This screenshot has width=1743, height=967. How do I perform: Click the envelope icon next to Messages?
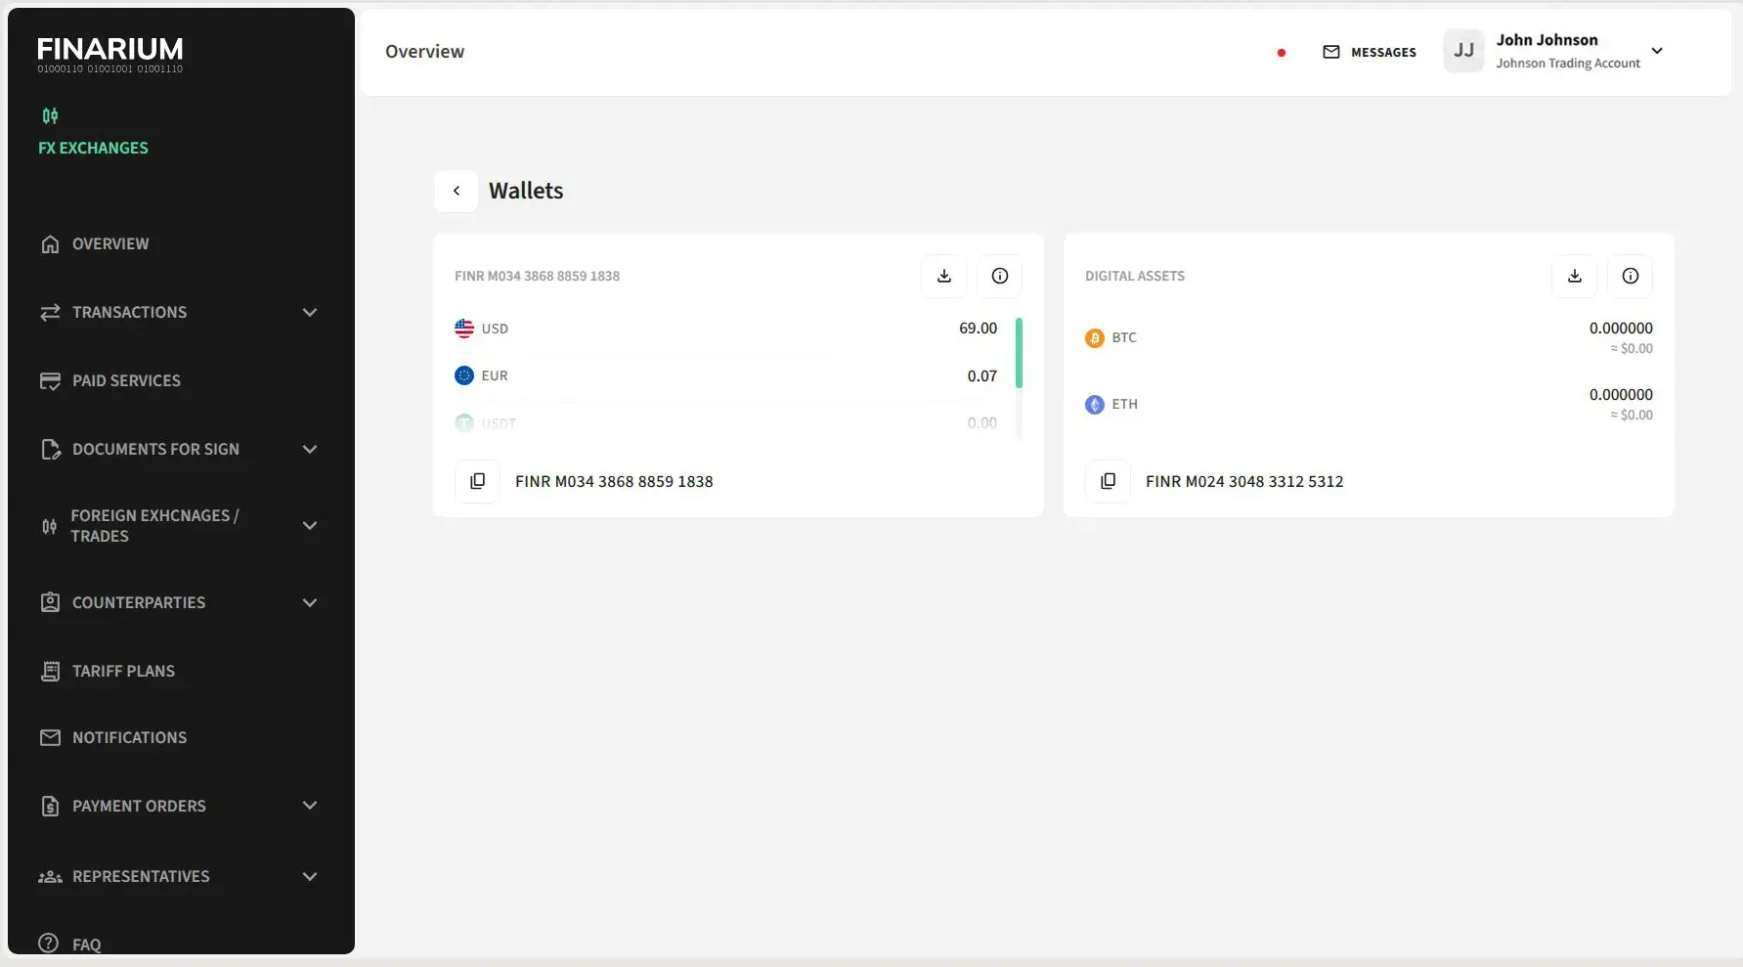pos(1331,52)
